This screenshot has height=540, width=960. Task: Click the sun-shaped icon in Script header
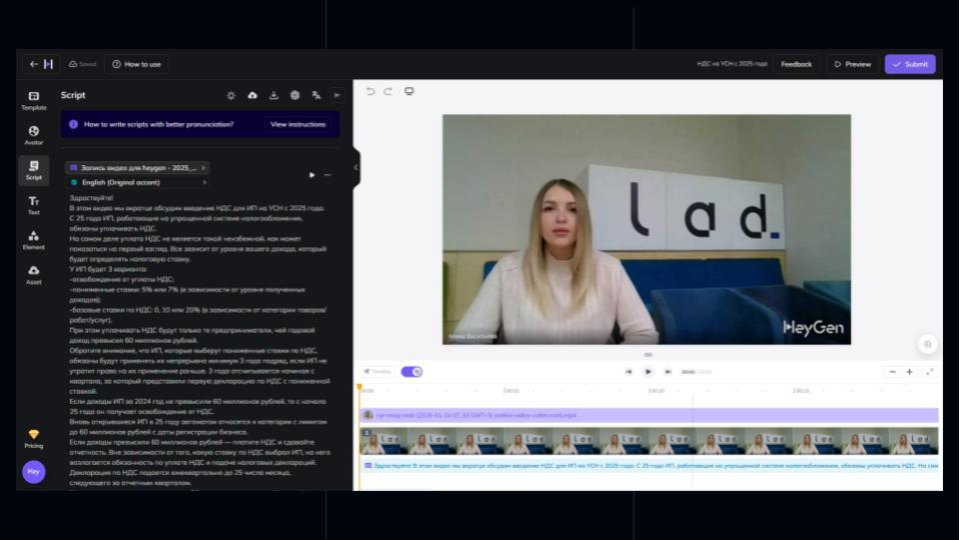[x=231, y=95]
